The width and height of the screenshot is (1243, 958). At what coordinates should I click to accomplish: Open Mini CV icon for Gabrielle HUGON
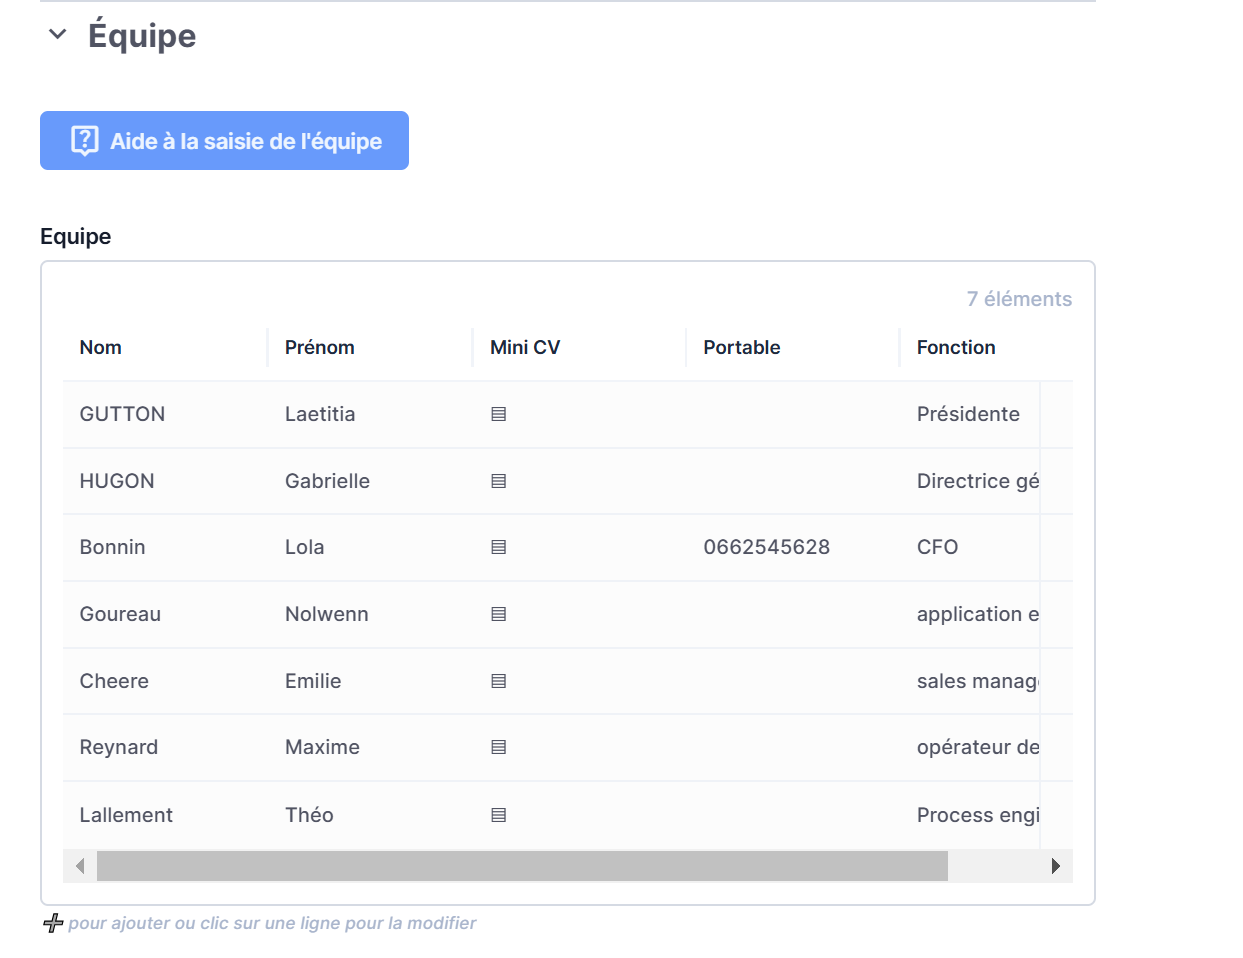(x=498, y=481)
